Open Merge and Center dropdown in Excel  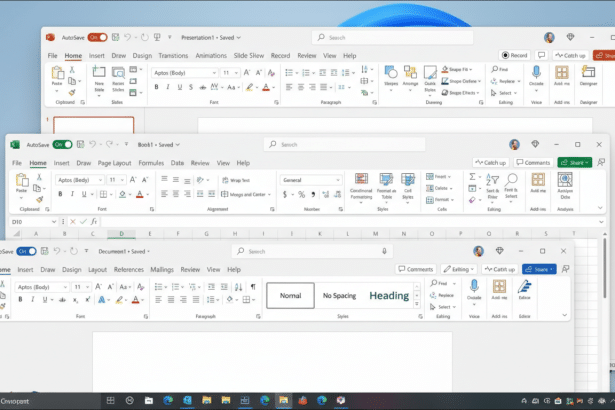[x=269, y=195]
